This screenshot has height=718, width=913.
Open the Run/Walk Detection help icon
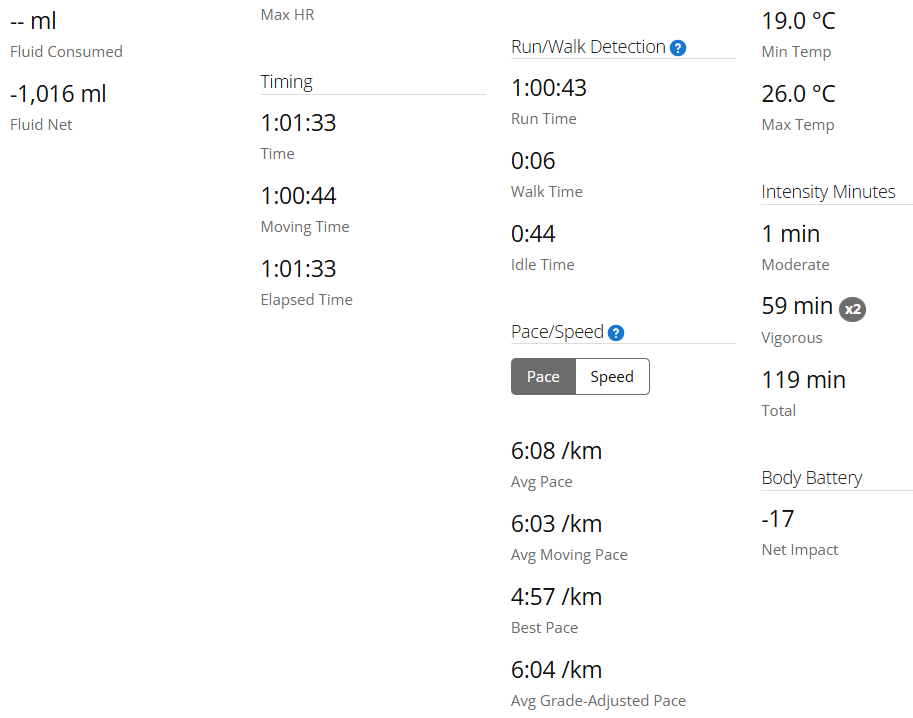click(678, 48)
